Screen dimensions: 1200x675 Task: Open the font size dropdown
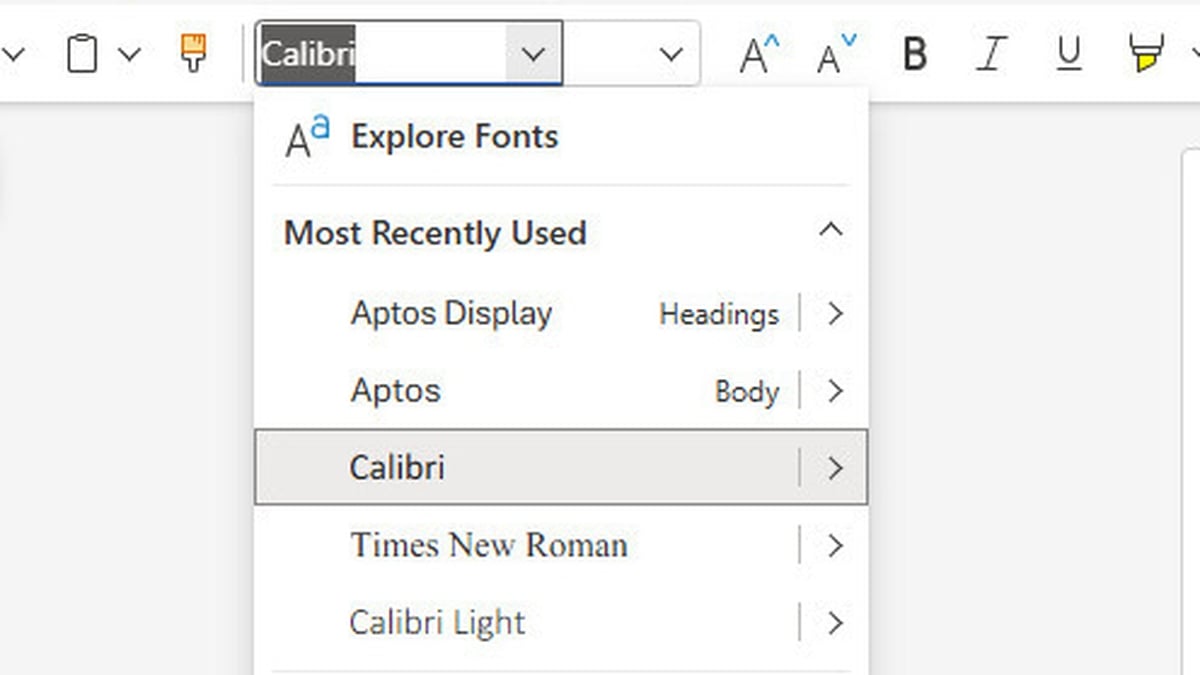click(670, 54)
